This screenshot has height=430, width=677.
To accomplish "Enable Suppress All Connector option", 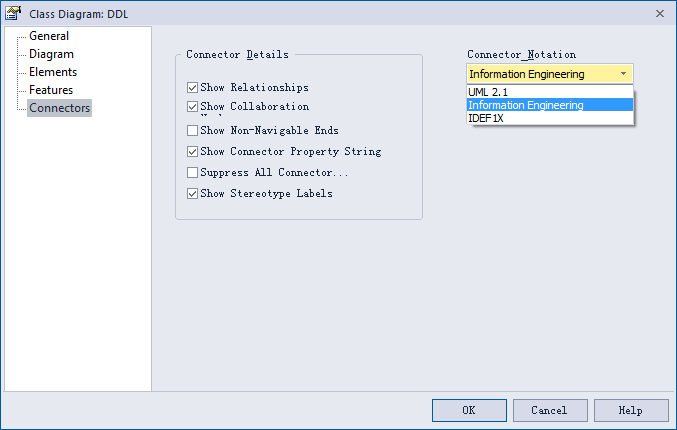I will [x=192, y=173].
